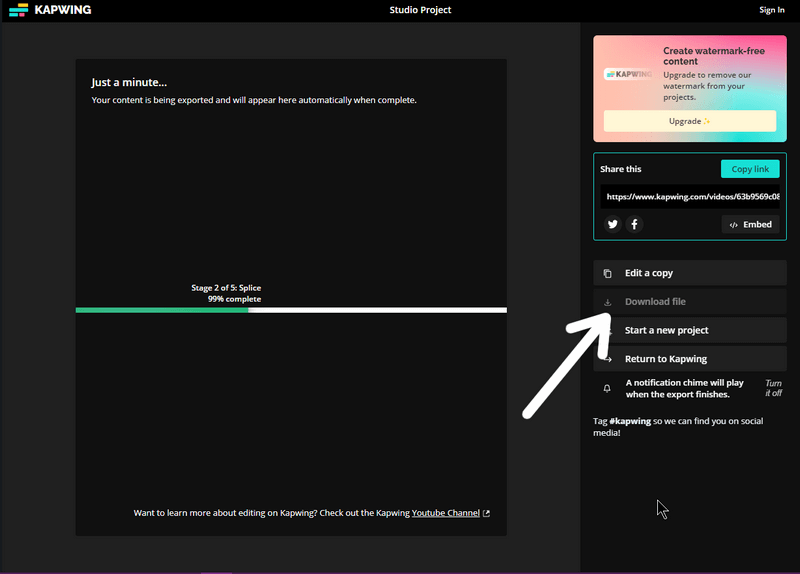The width and height of the screenshot is (800, 574).
Task: Click the Edit a copy duplicate icon
Action: tap(607, 273)
